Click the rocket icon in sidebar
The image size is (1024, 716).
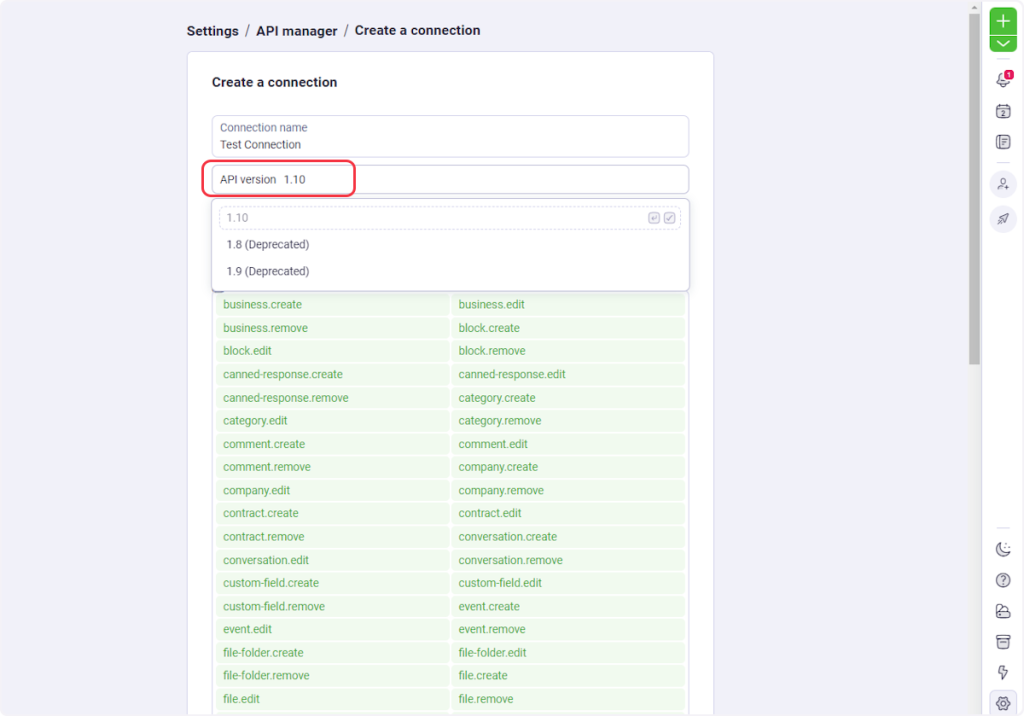tap(1003, 219)
